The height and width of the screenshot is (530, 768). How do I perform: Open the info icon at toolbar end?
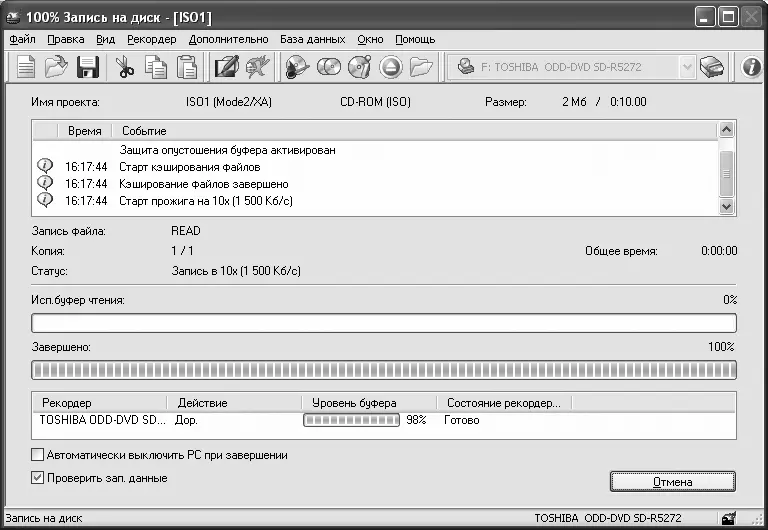click(752, 67)
